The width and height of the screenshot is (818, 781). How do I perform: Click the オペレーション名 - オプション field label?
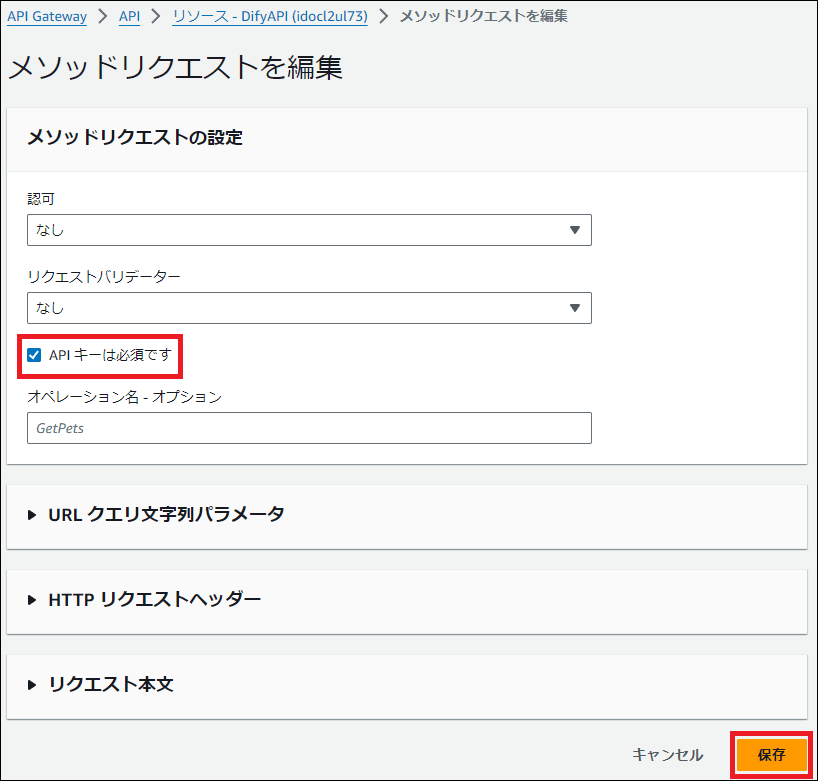tap(124, 396)
